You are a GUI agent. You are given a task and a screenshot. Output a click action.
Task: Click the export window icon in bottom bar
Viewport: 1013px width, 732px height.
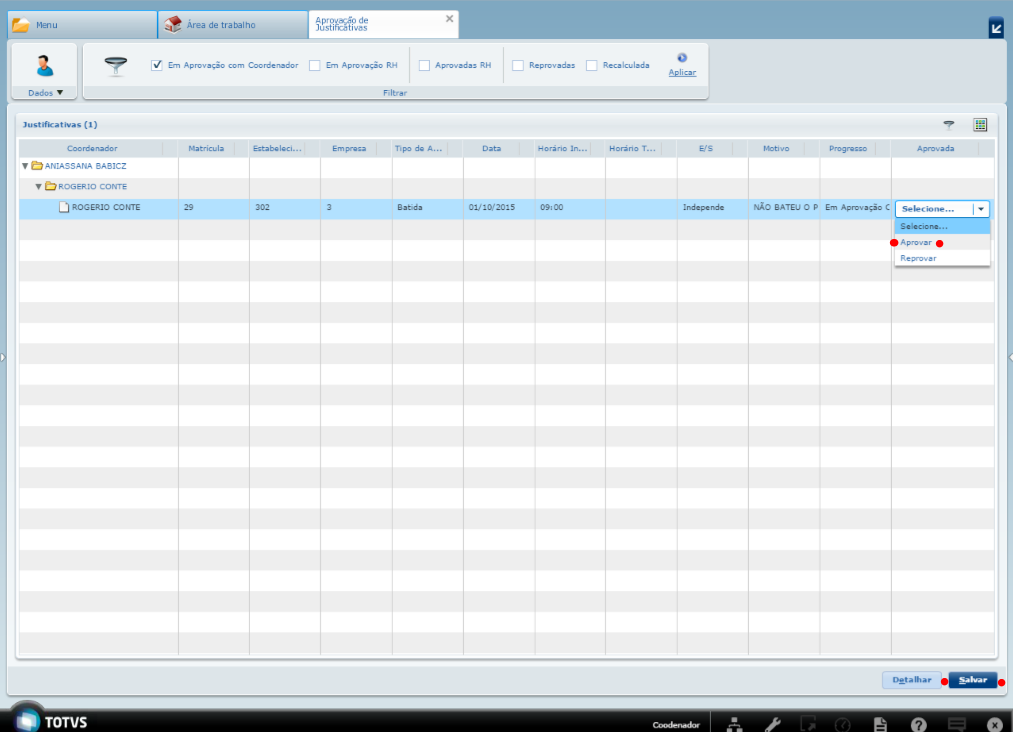(808, 725)
